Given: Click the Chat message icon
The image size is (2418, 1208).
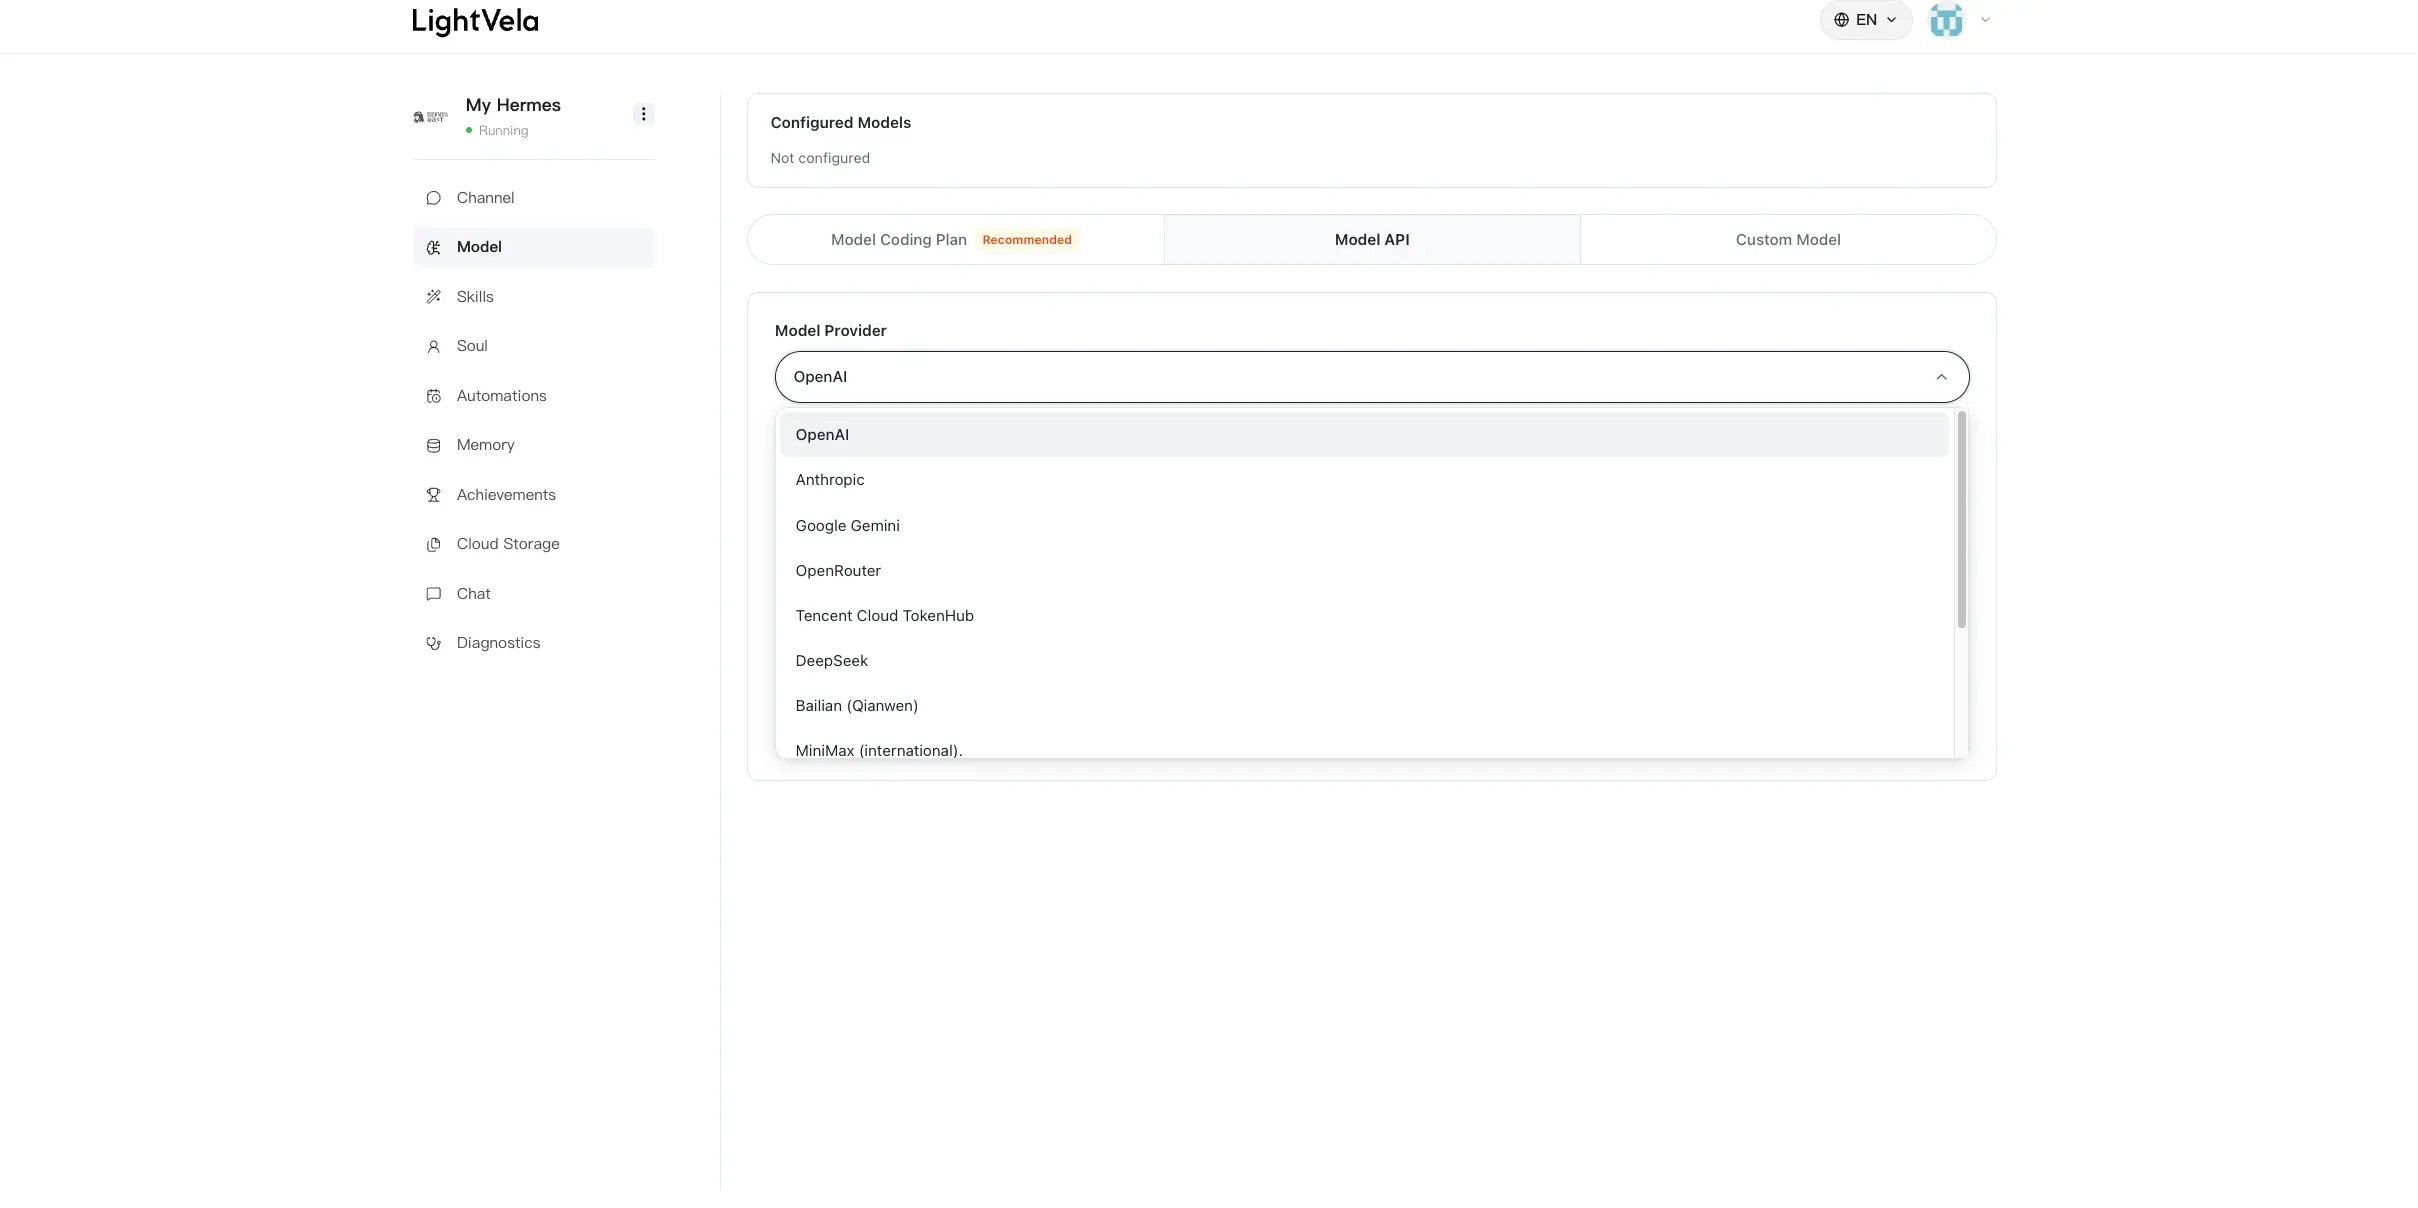Looking at the screenshot, I should (433, 594).
